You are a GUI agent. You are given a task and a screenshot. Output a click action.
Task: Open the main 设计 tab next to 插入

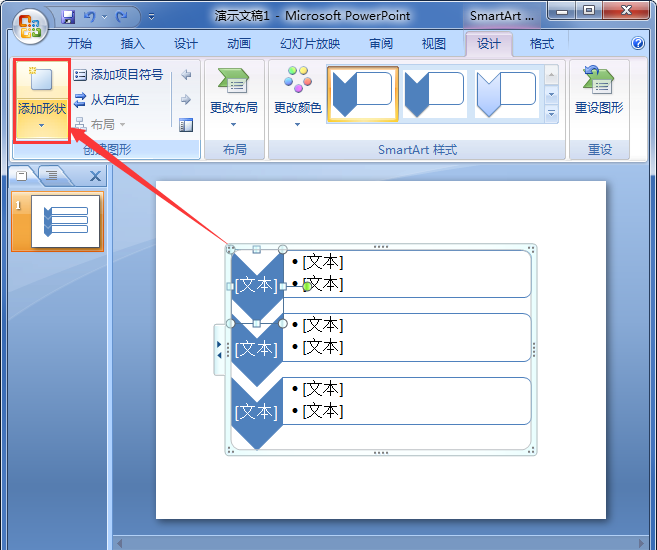pyautogui.click(x=186, y=44)
